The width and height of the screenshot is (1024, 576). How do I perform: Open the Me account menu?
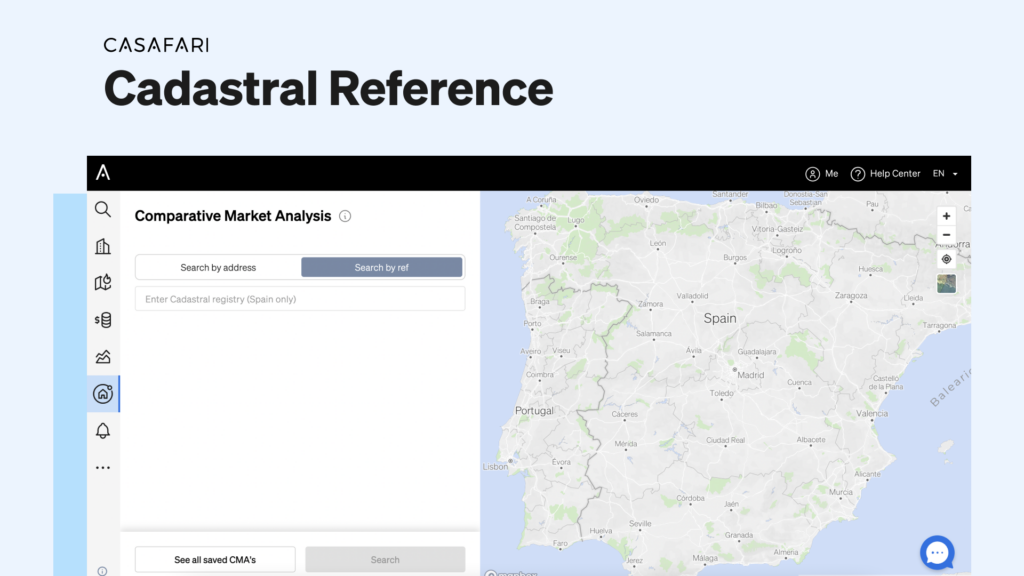click(x=822, y=173)
